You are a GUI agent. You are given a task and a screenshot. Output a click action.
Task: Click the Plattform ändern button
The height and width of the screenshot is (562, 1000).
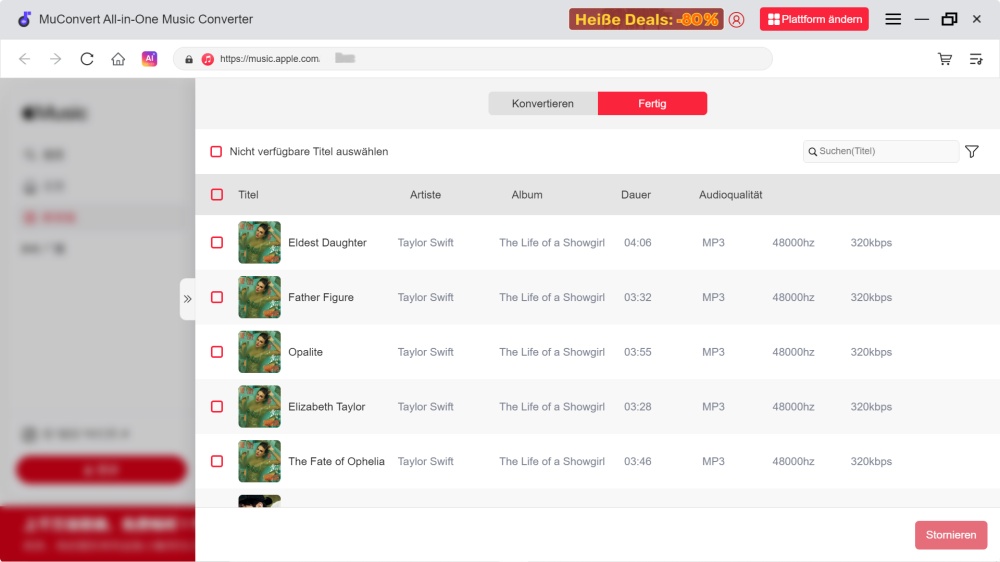point(814,19)
